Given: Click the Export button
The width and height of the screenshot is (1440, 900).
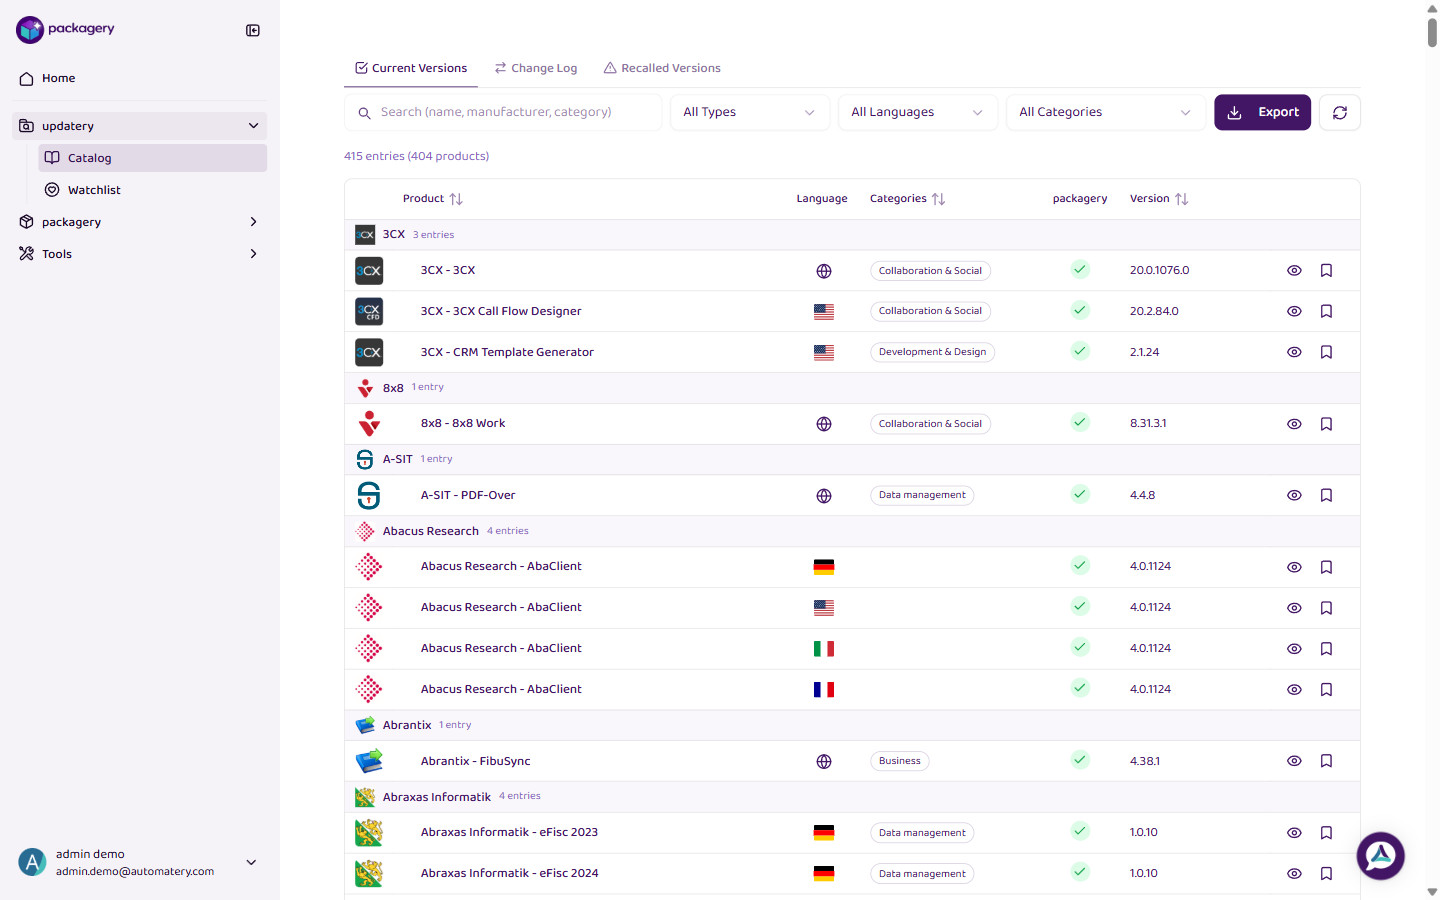Looking at the screenshot, I should click(x=1262, y=112).
